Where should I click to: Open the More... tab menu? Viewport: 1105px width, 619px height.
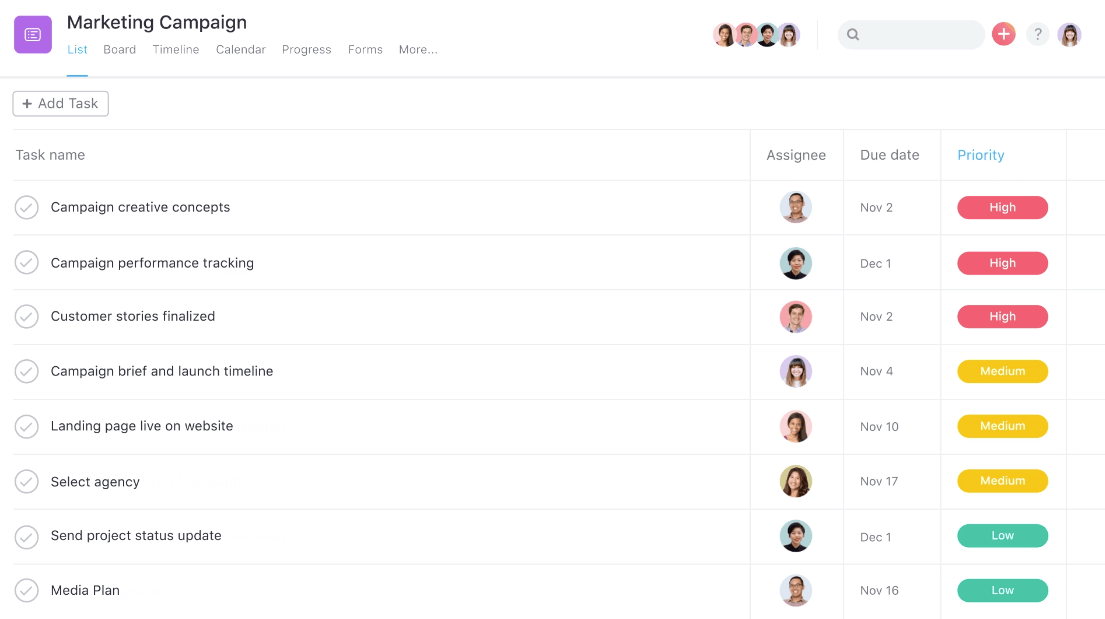[x=418, y=49]
